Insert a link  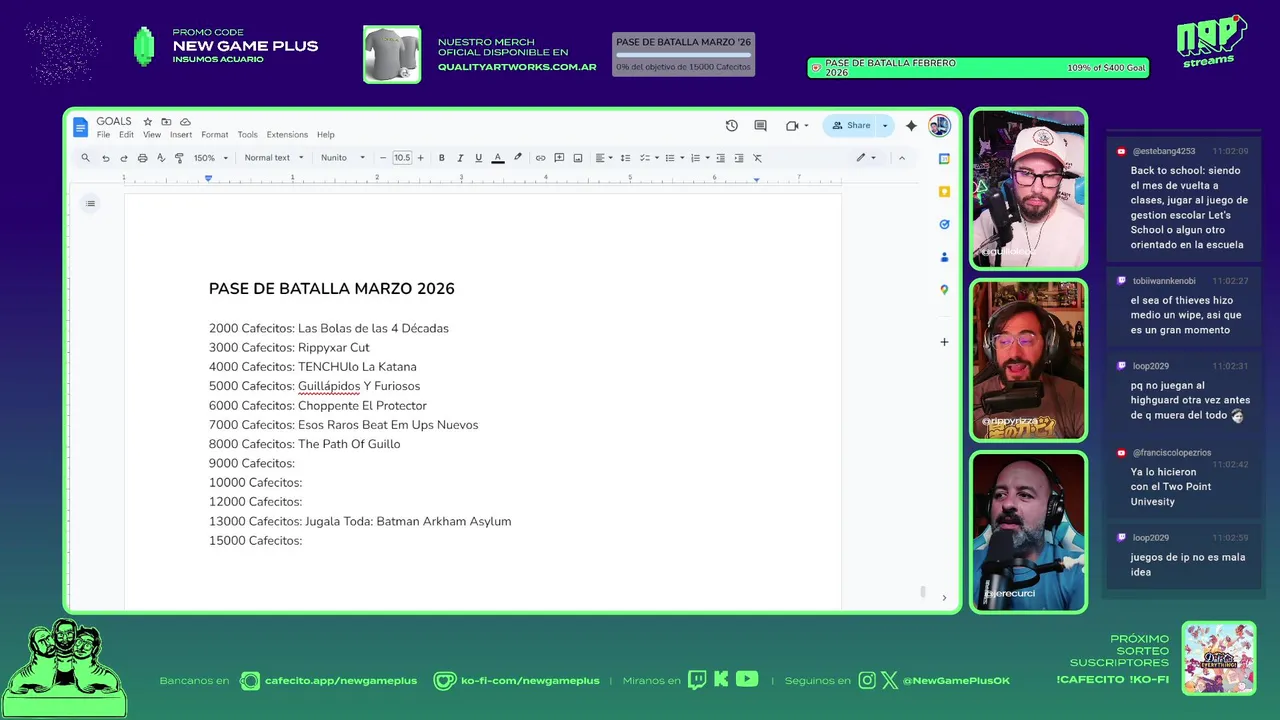(540, 158)
